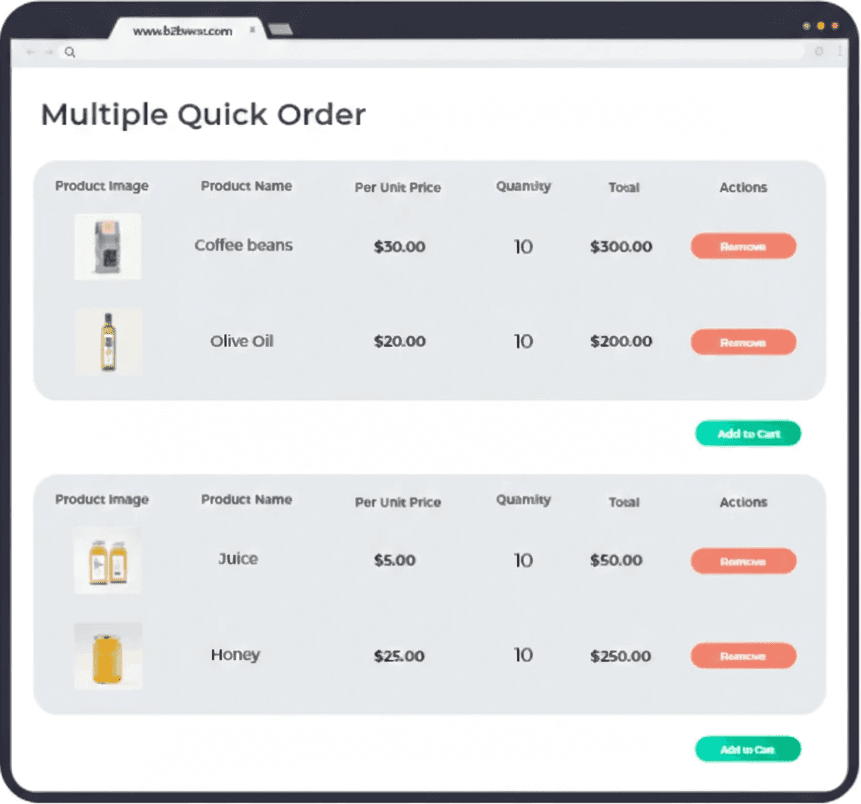
Task: Remove Juice from the order
Action: (743, 561)
